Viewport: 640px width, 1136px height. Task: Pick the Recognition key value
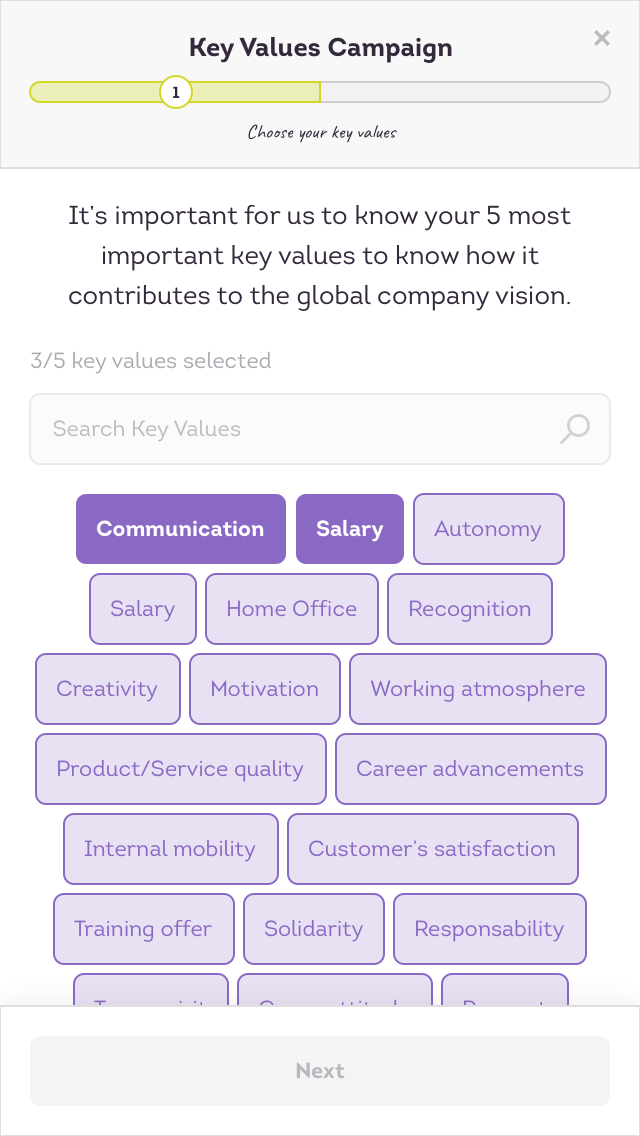470,609
